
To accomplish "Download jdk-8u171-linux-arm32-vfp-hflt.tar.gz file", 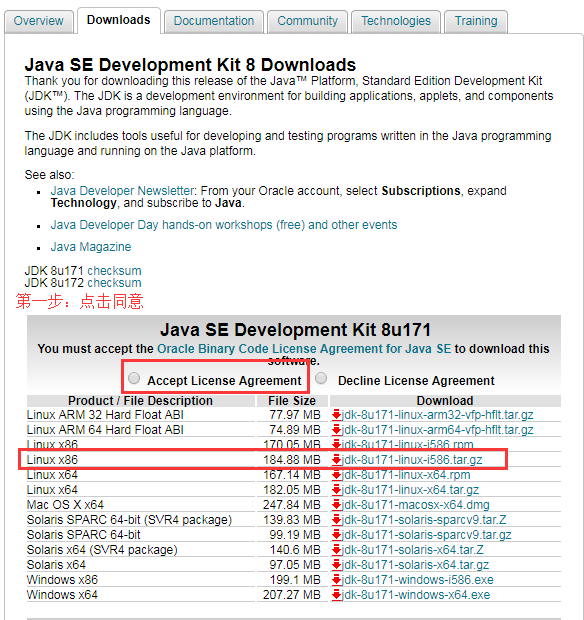I will pos(438,415).
